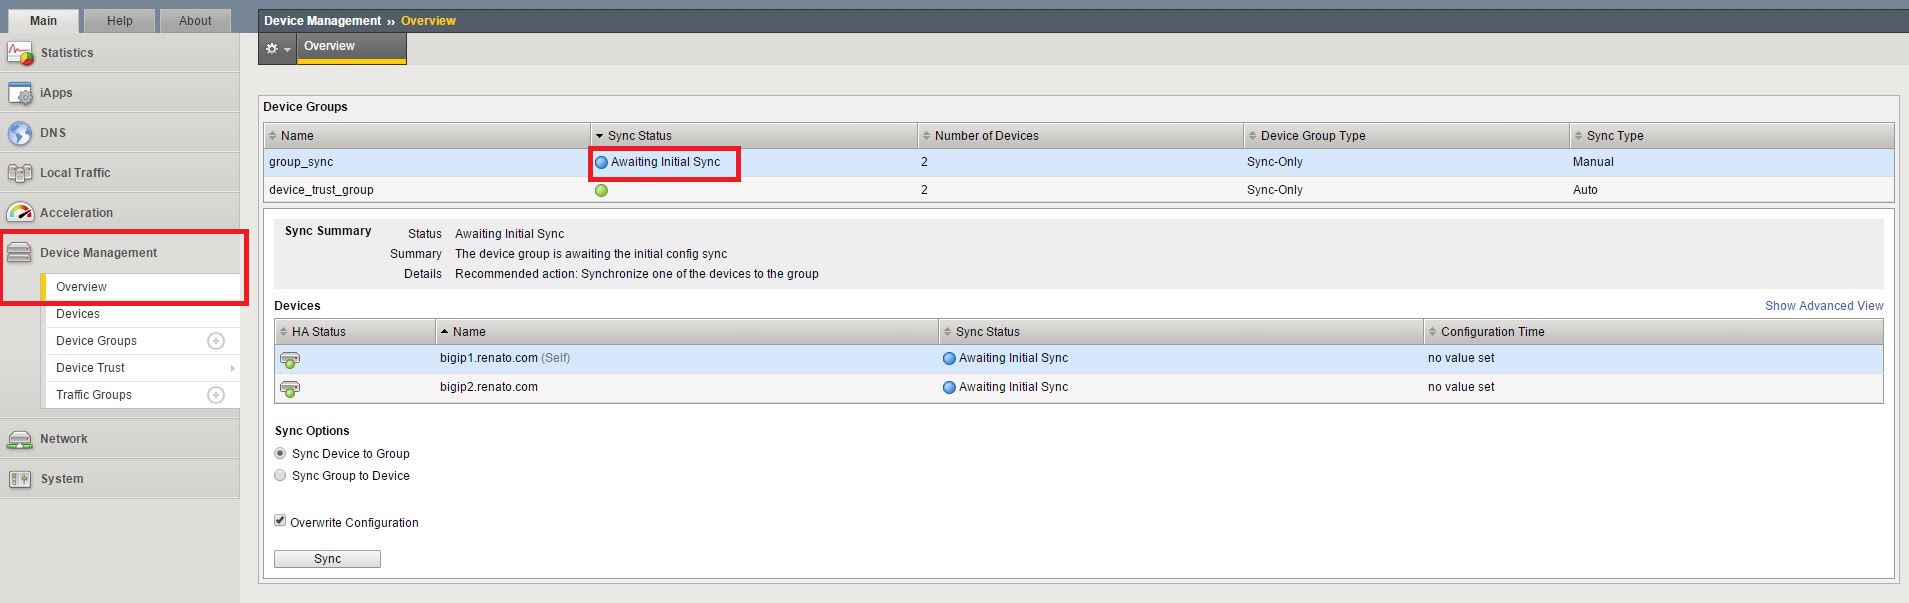The image size is (1909, 603).
Task: Click the Network icon in sidebar
Action: 20,439
